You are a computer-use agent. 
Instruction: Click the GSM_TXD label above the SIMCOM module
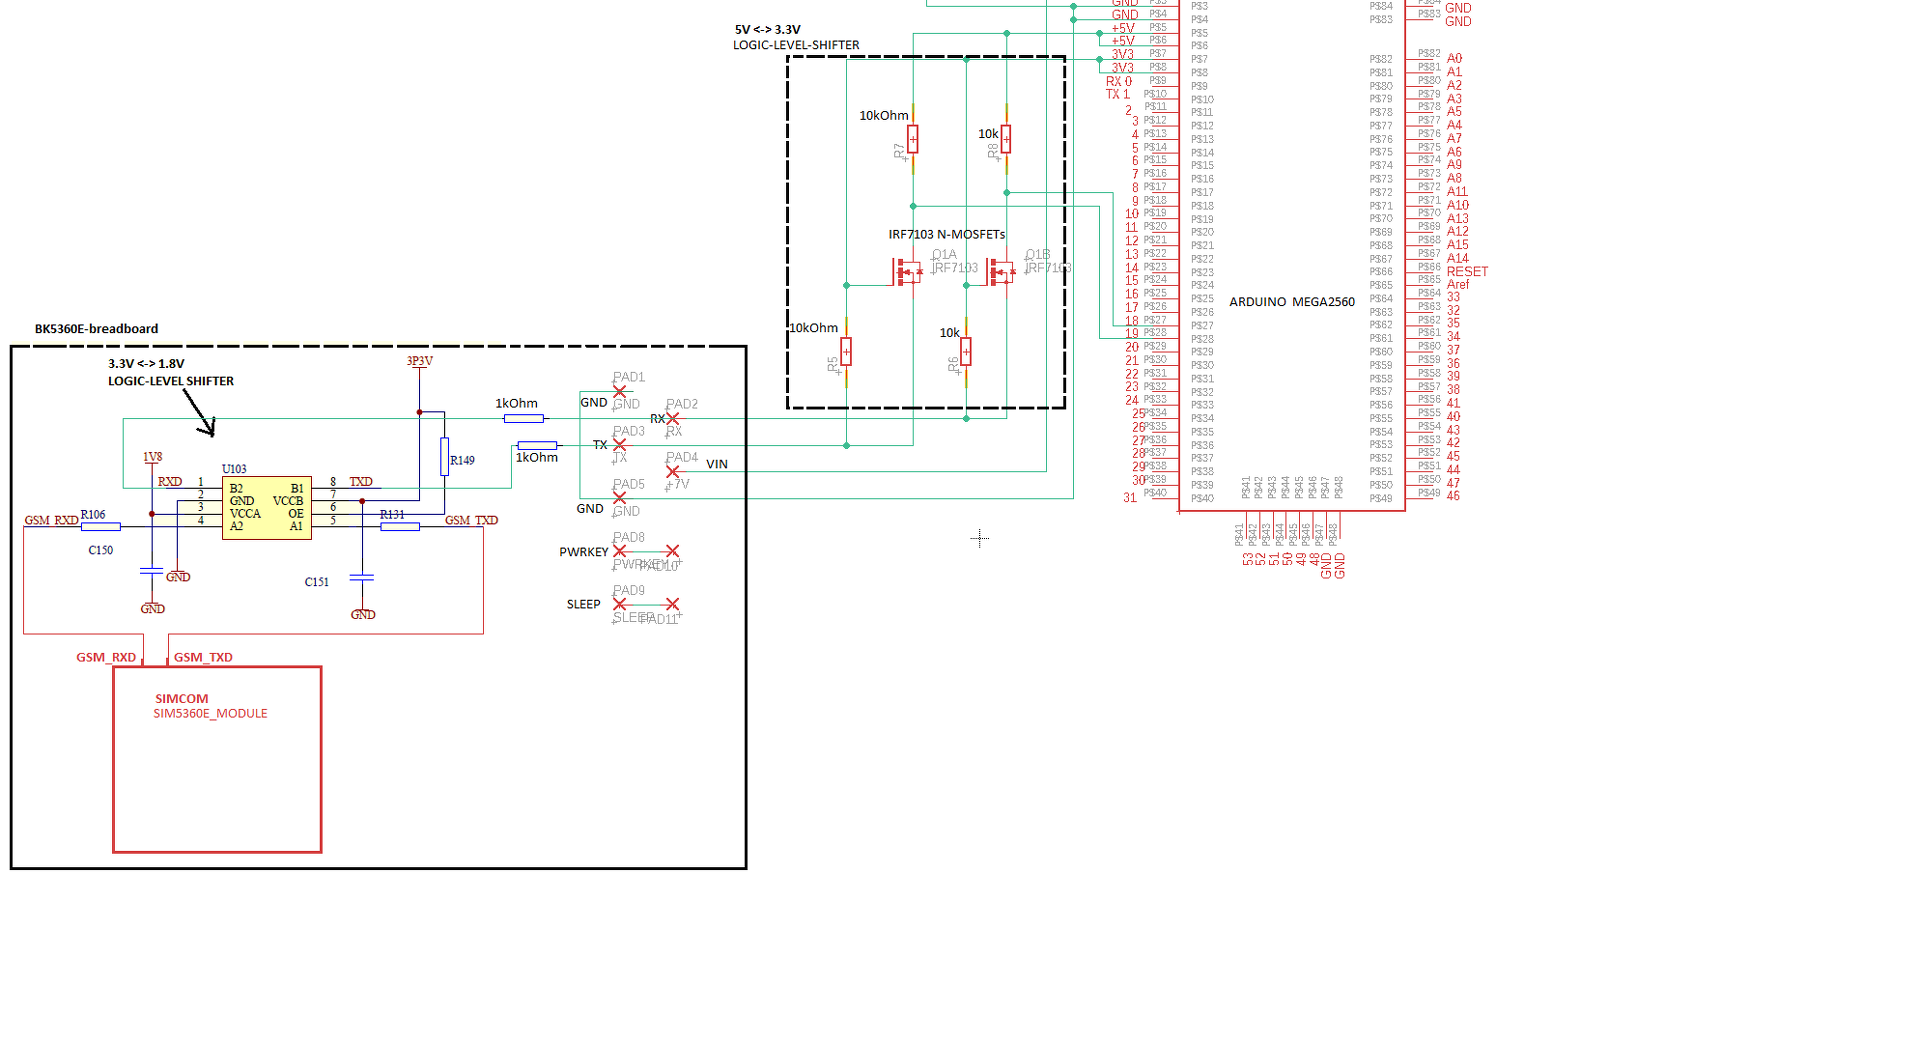[x=203, y=658]
